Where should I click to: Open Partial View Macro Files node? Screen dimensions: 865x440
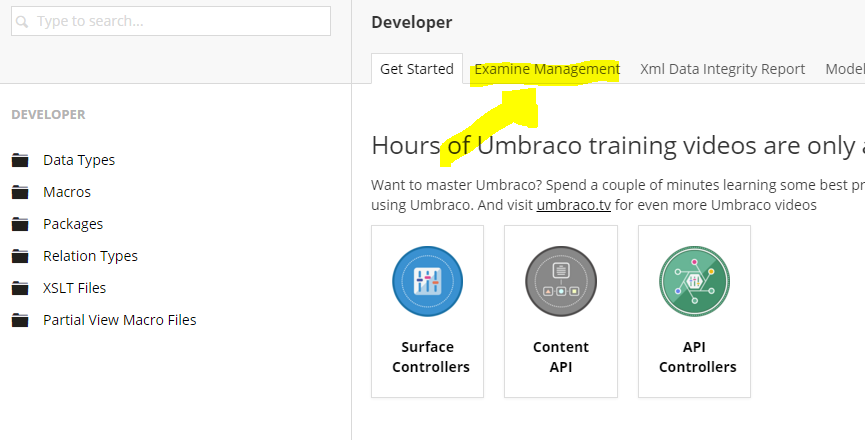(x=120, y=320)
